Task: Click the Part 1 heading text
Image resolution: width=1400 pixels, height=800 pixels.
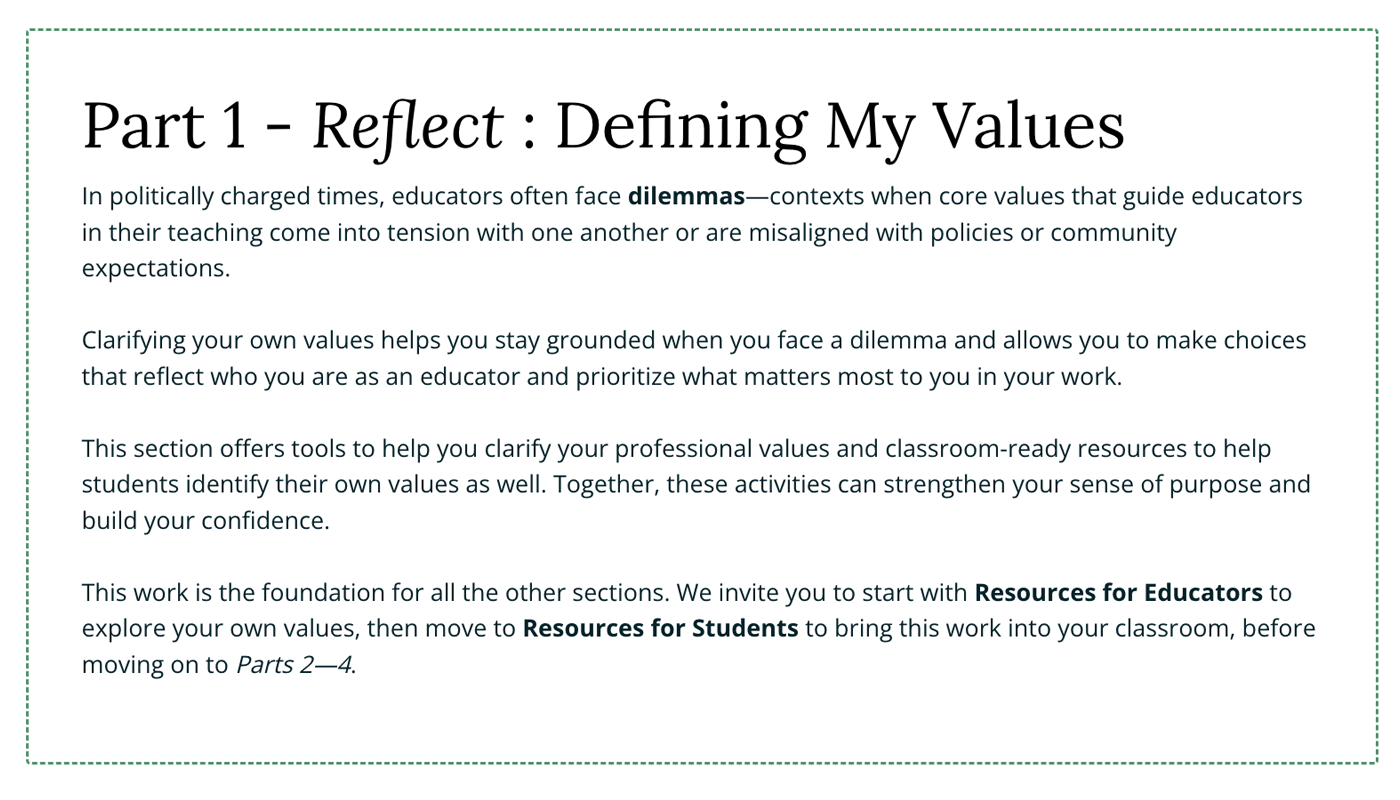Action: tap(164, 127)
